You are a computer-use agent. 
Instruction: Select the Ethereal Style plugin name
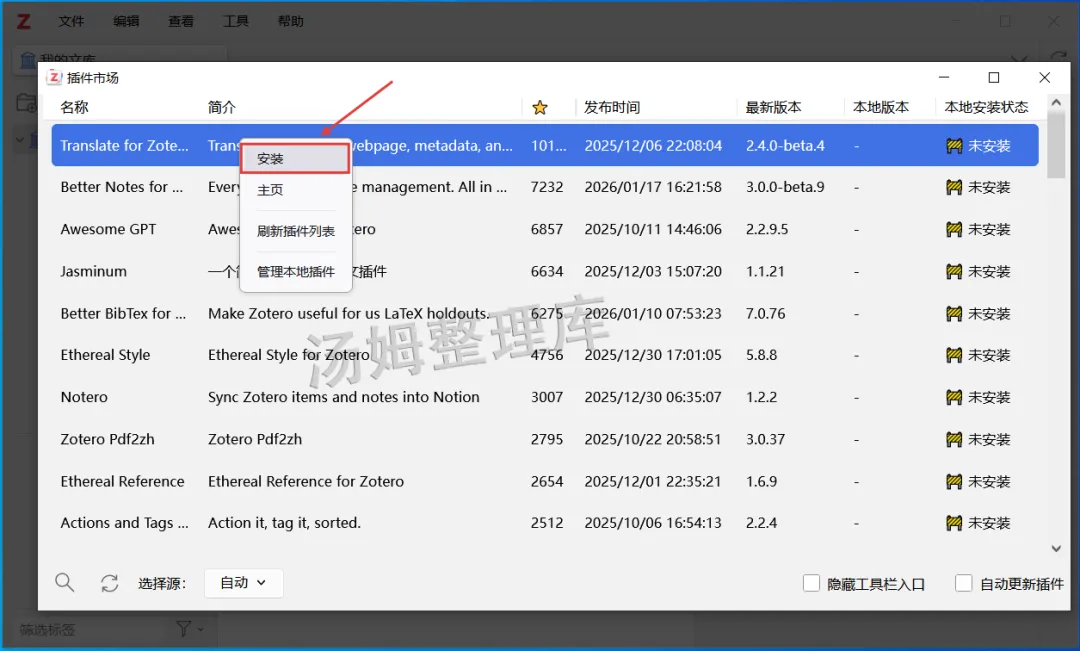pyautogui.click(x=105, y=355)
